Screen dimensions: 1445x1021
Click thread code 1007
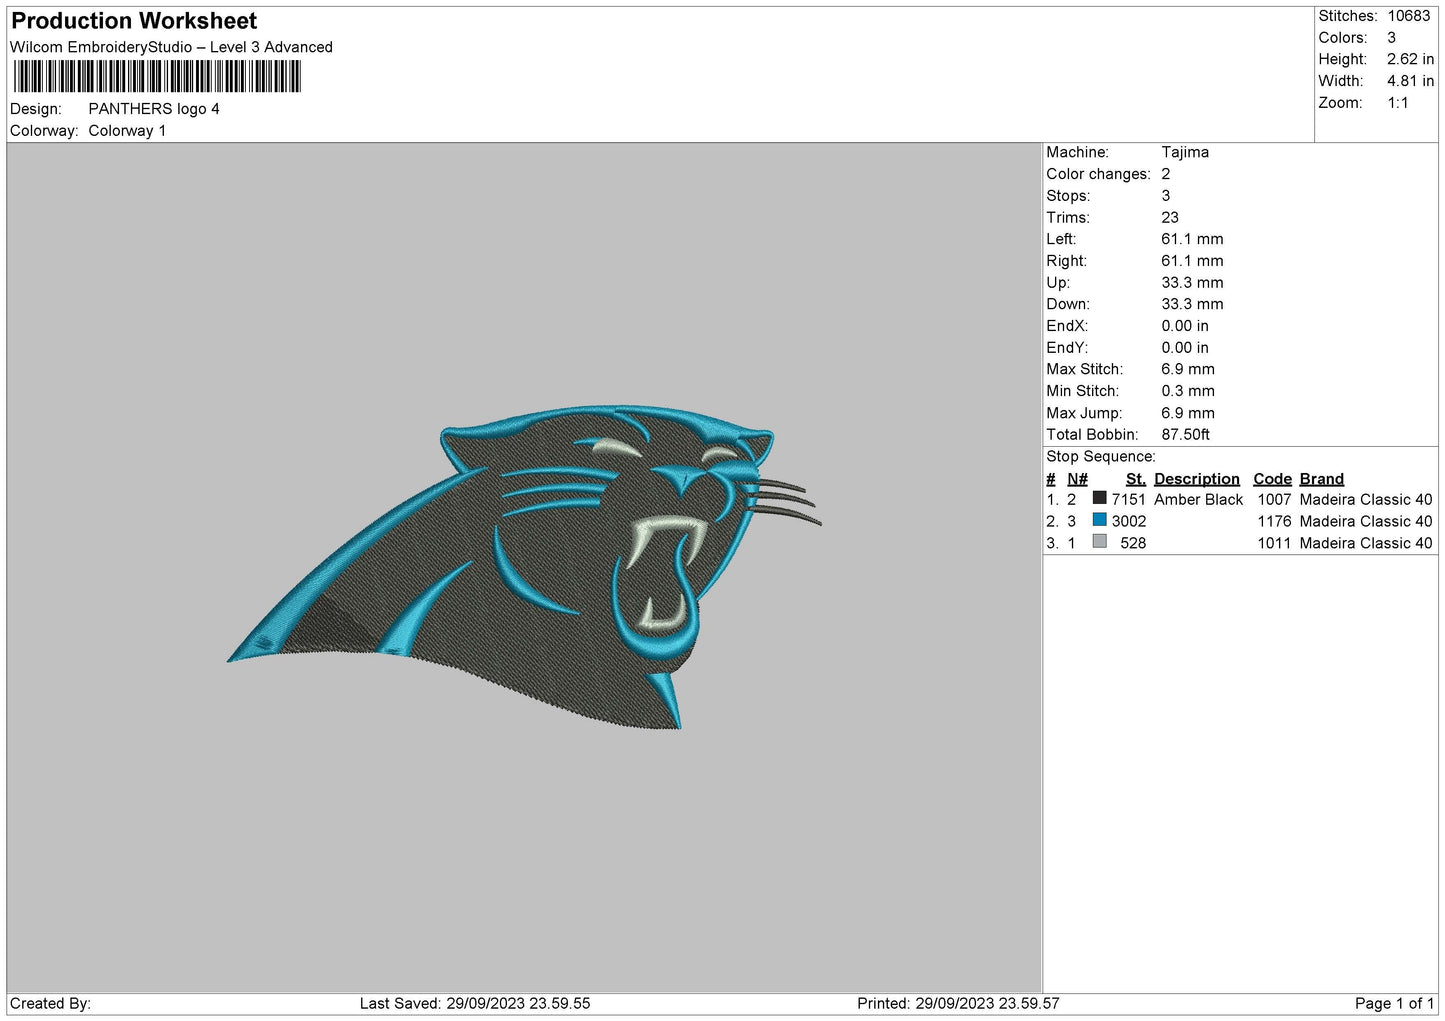[x=1274, y=499]
